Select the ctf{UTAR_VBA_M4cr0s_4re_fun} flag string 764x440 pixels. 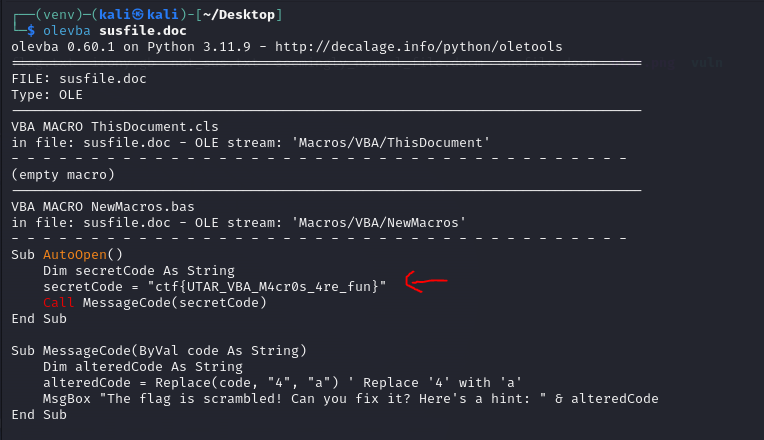pos(267,287)
